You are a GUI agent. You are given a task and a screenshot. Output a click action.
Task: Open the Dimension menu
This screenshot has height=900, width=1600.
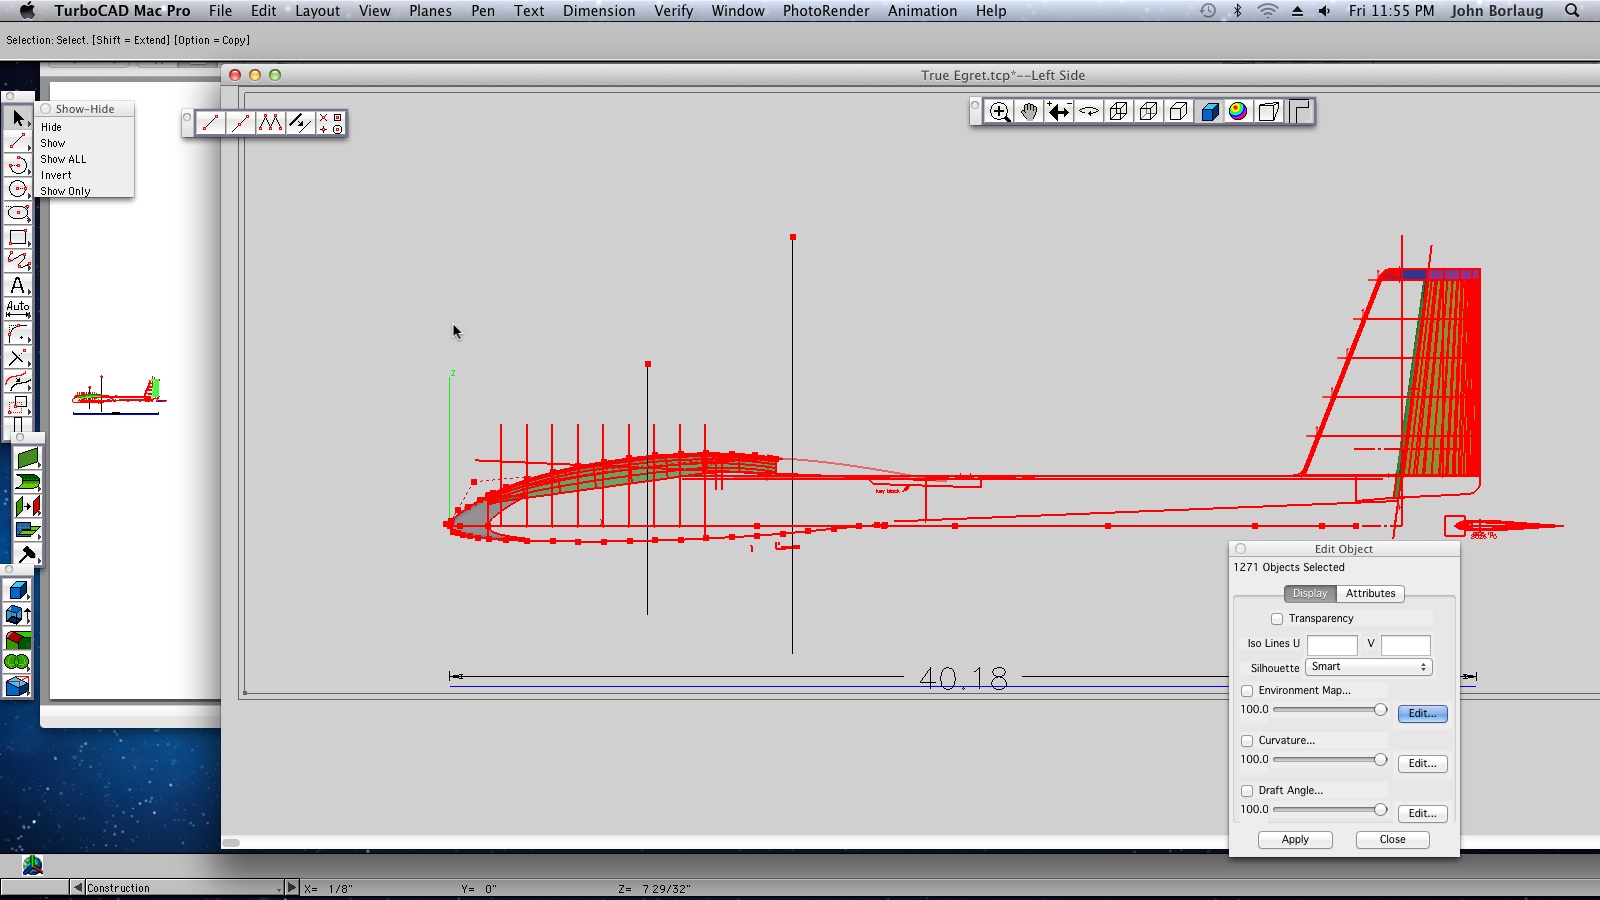point(599,11)
